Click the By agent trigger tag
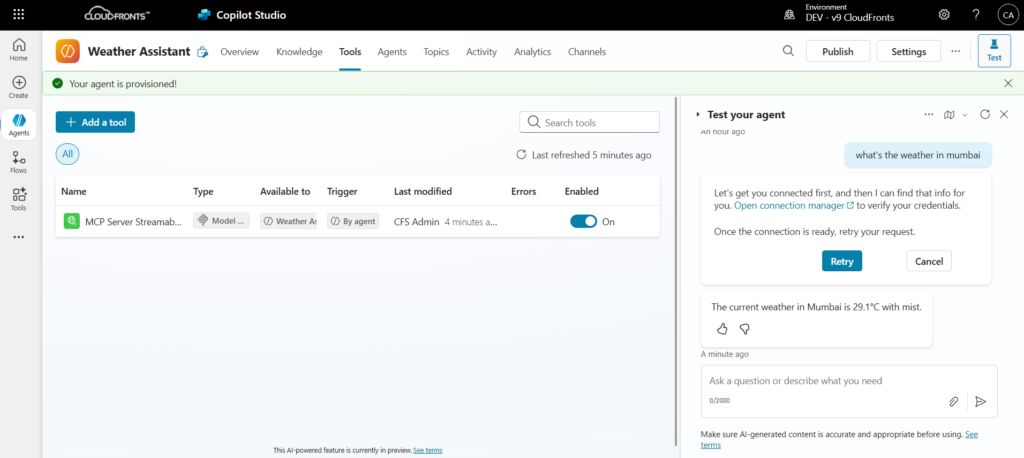The width and height of the screenshot is (1024, 458). pos(353,221)
